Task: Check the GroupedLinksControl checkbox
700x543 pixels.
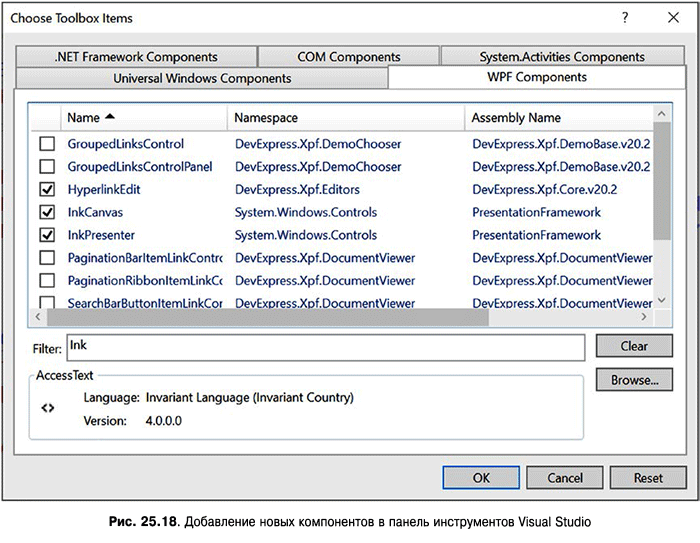Action: (x=47, y=144)
